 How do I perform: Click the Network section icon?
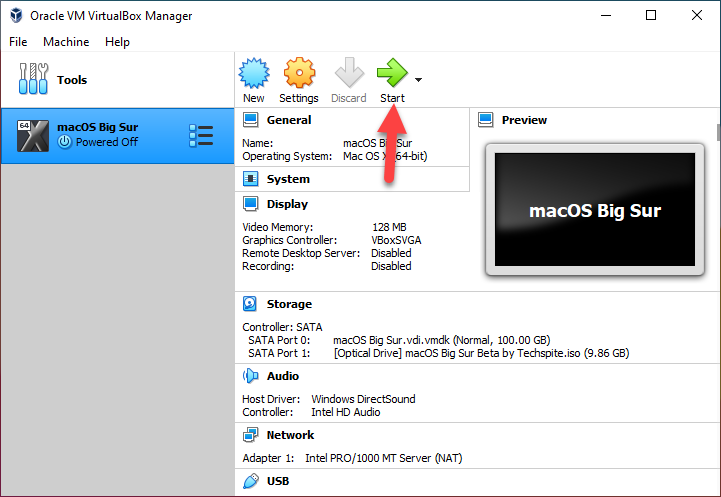coord(251,435)
